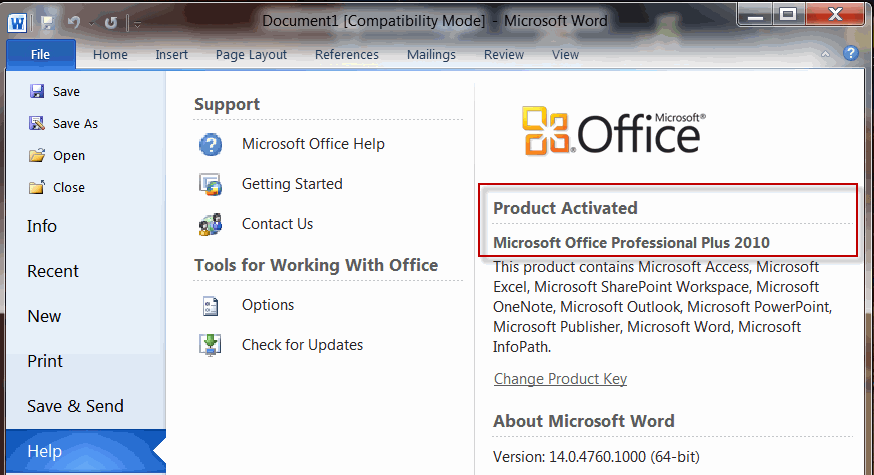Click Undo in the Quick Access Toolbar
Image resolution: width=874 pixels, height=475 pixels.
click(74, 22)
